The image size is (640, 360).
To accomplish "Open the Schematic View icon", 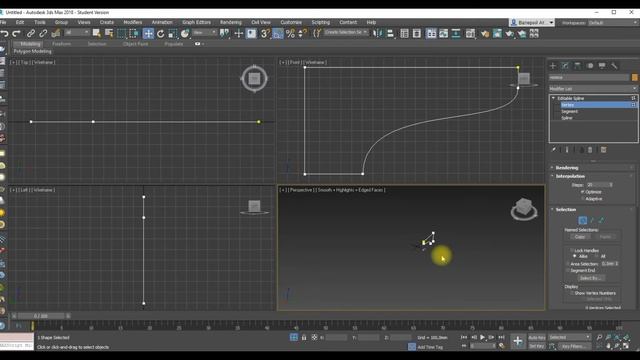I will coord(456,33).
